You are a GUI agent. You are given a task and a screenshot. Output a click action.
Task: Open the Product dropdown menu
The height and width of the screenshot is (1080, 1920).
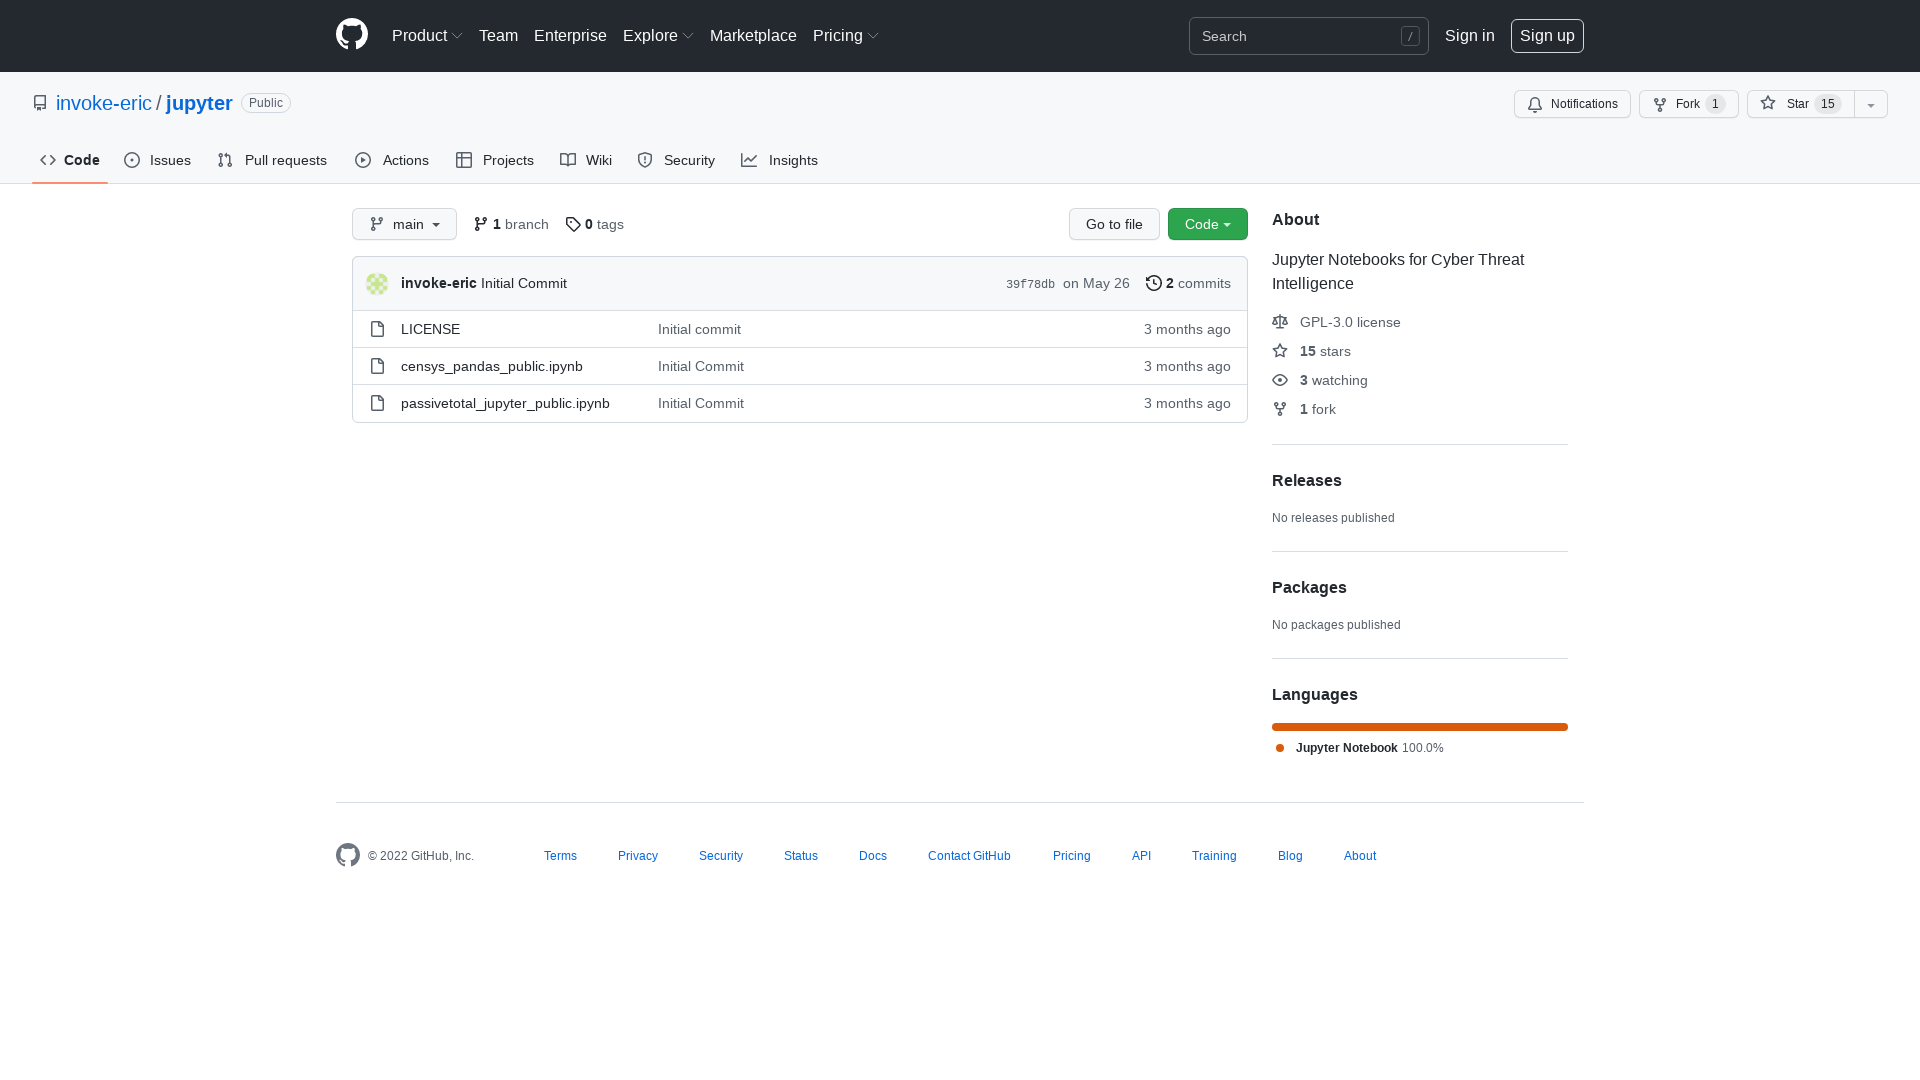(427, 35)
